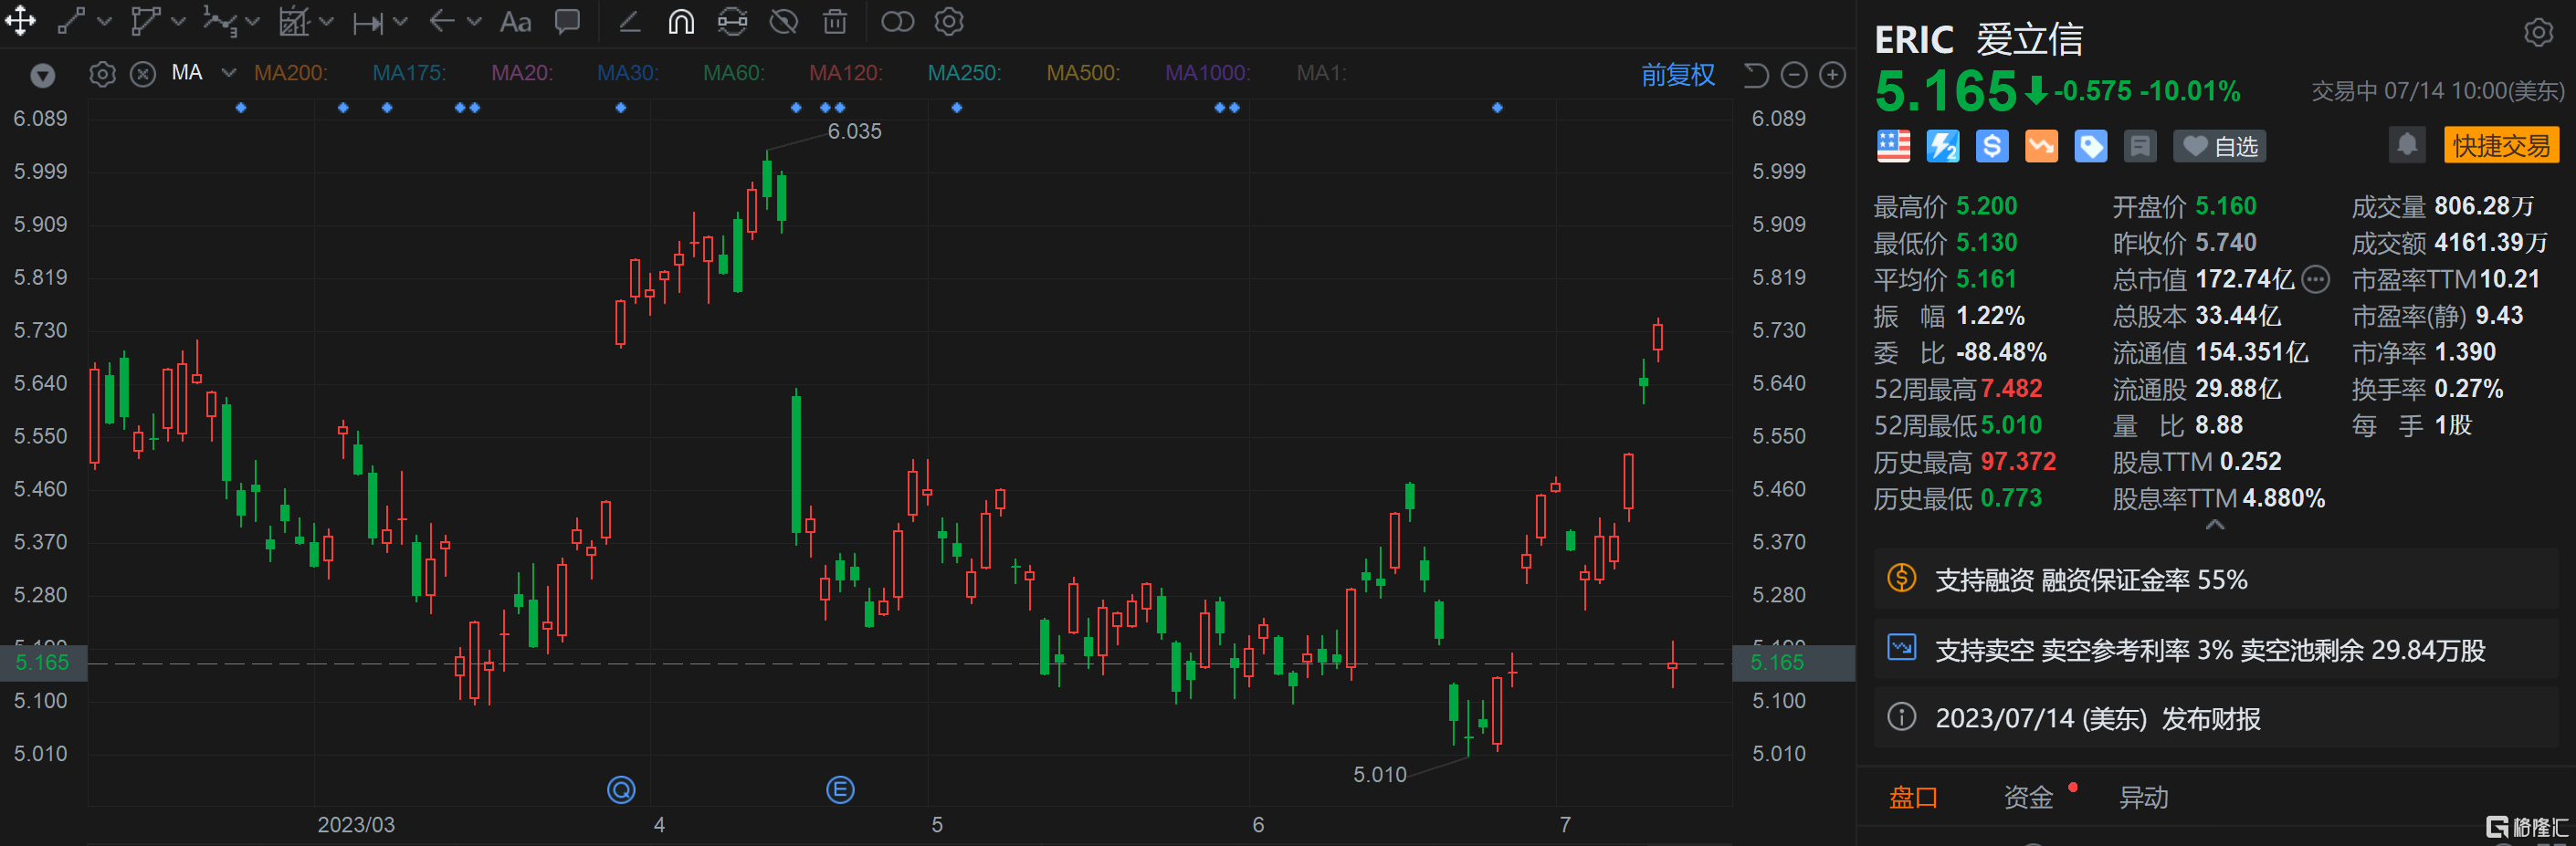
Task: Select the Aa text annotation tool
Action: [515, 22]
